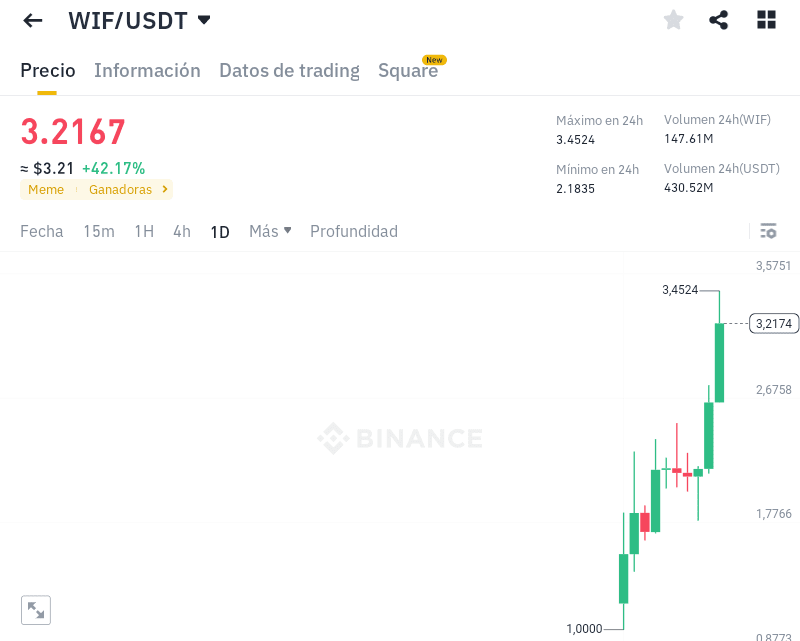Open the Meme category tag

tap(46, 189)
